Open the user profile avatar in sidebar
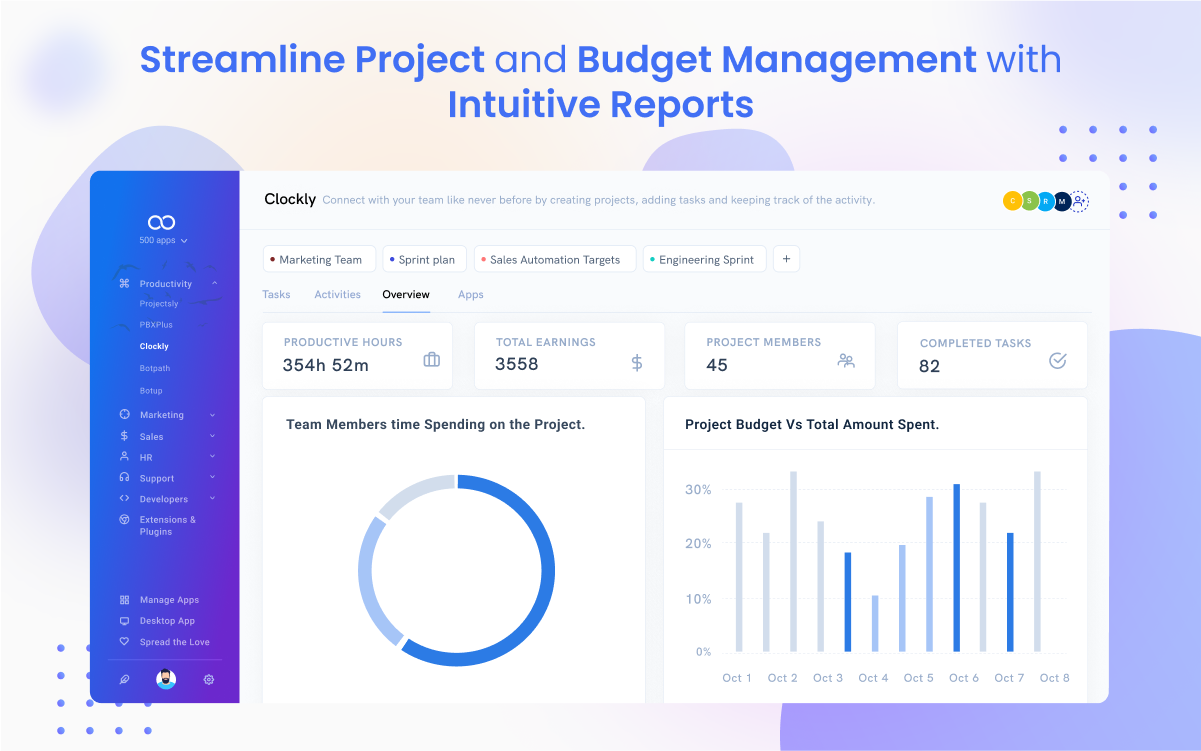The height and width of the screenshot is (751, 1201). (x=166, y=680)
